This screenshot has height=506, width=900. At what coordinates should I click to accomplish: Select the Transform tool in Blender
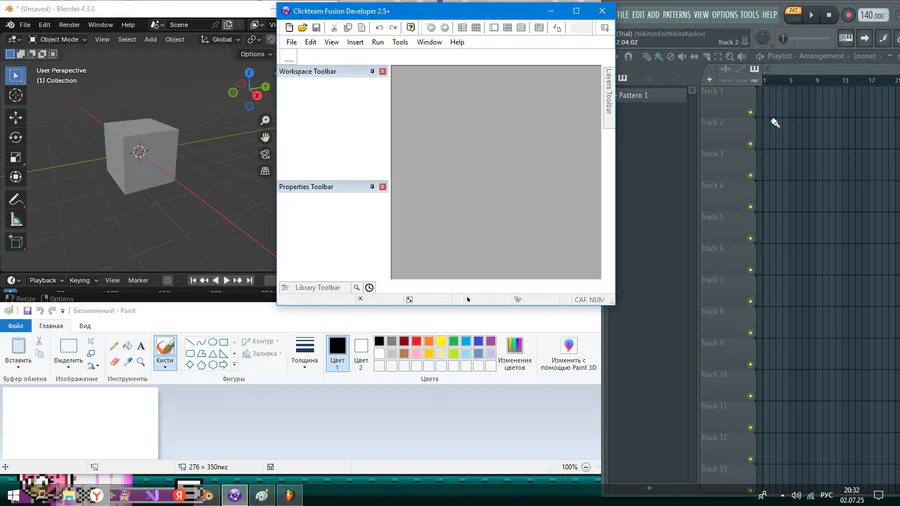15,177
